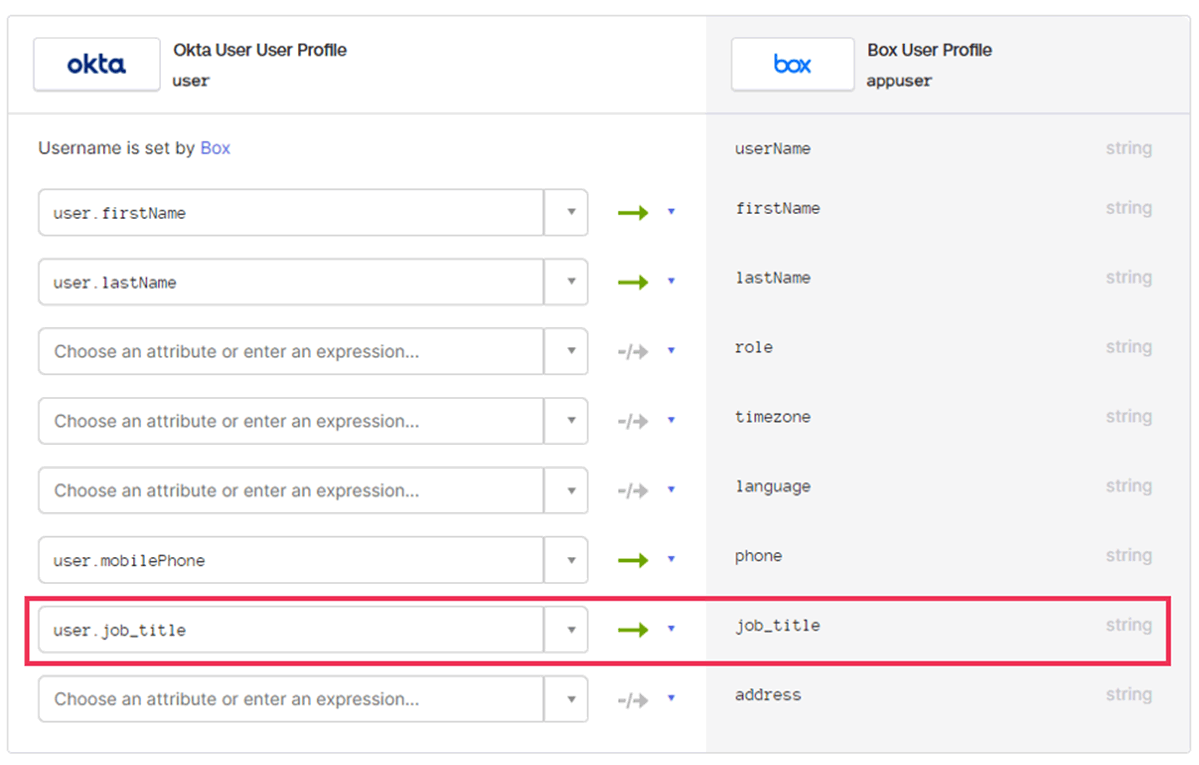Click the green mapping arrow for firstName
This screenshot has height=765, width=1199.
tap(633, 213)
